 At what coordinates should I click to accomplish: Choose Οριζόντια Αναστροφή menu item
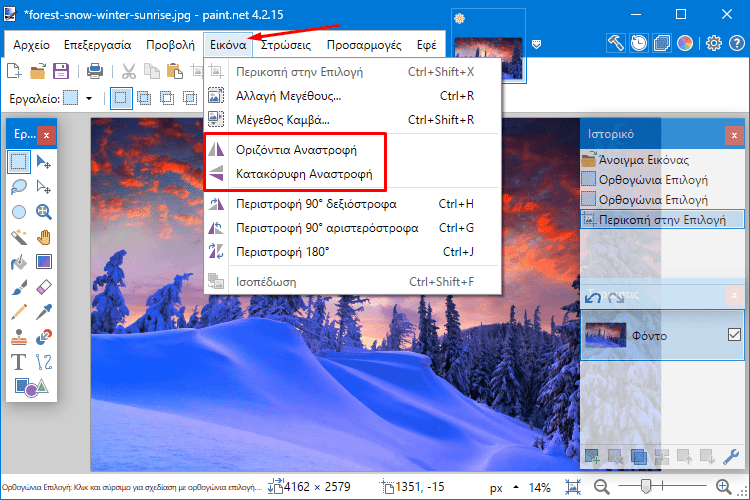point(352,150)
